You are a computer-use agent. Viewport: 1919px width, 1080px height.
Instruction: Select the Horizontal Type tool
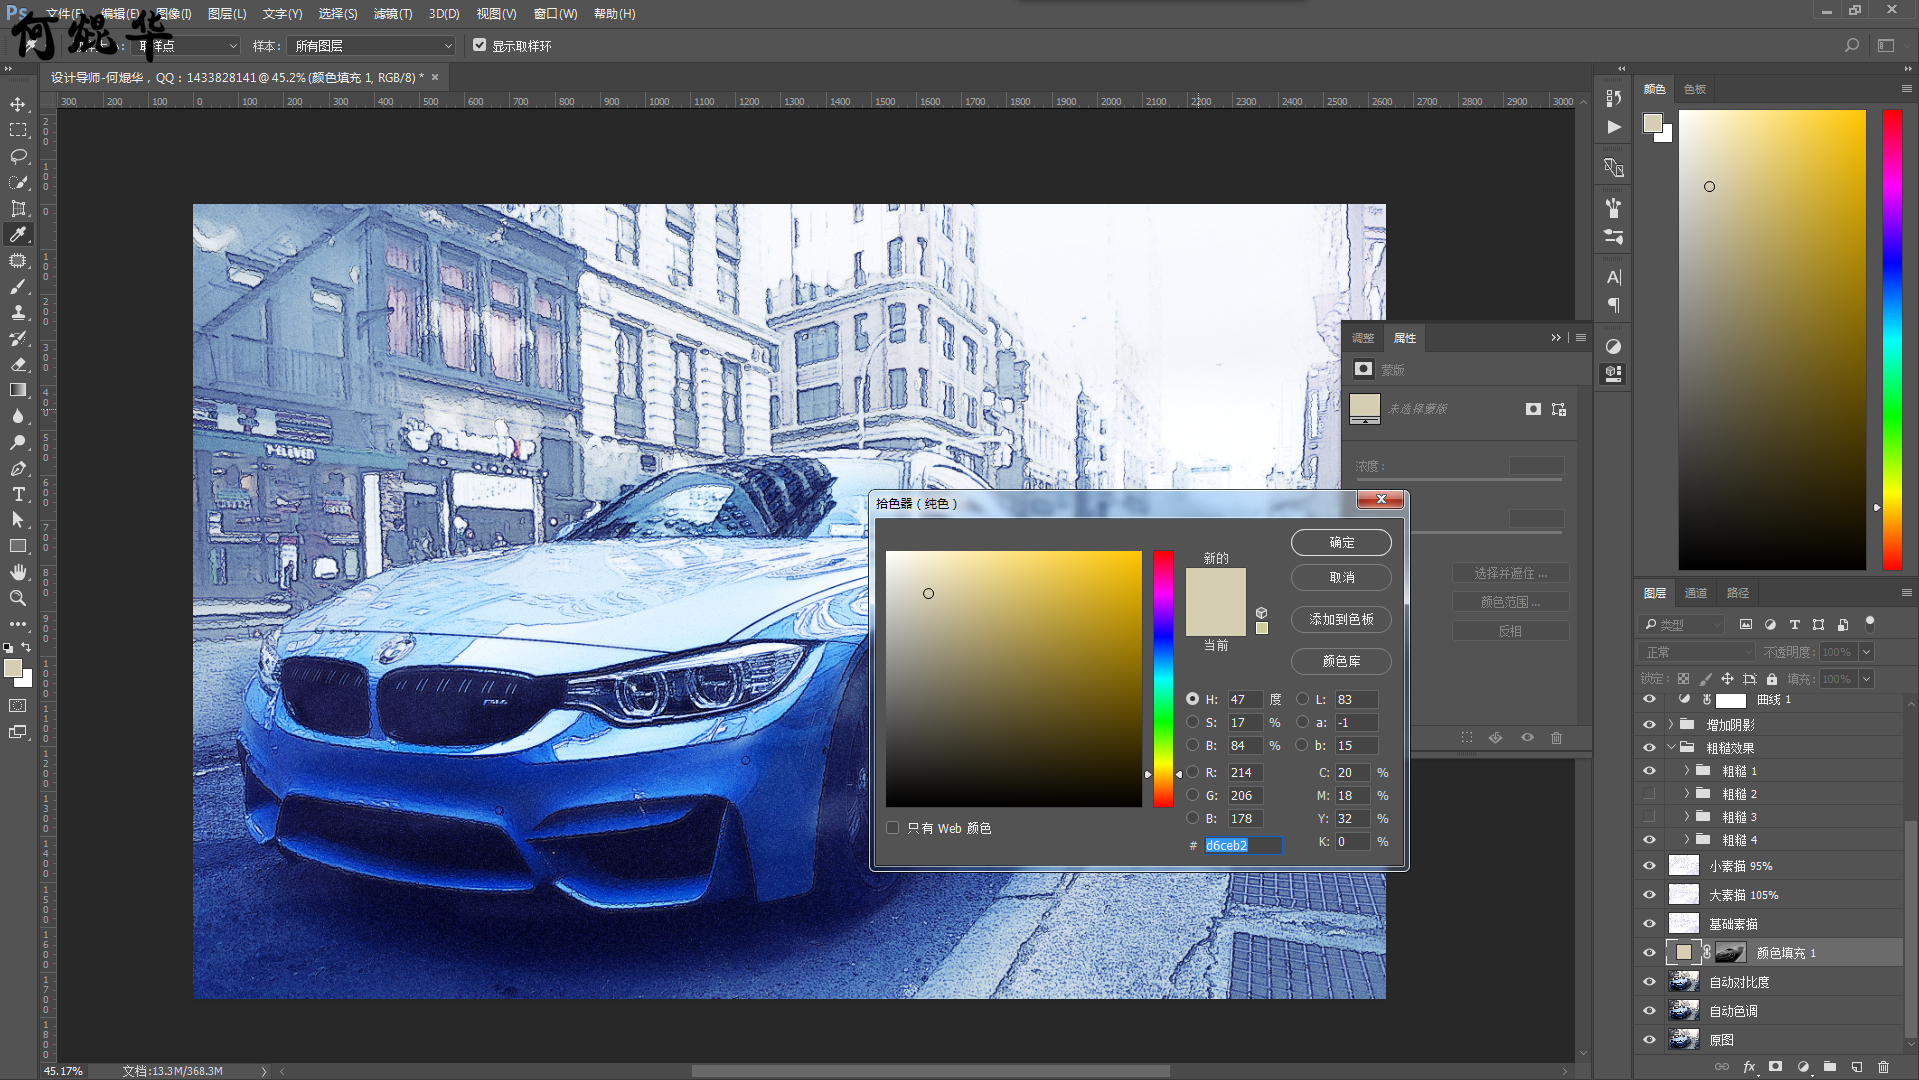tap(18, 495)
